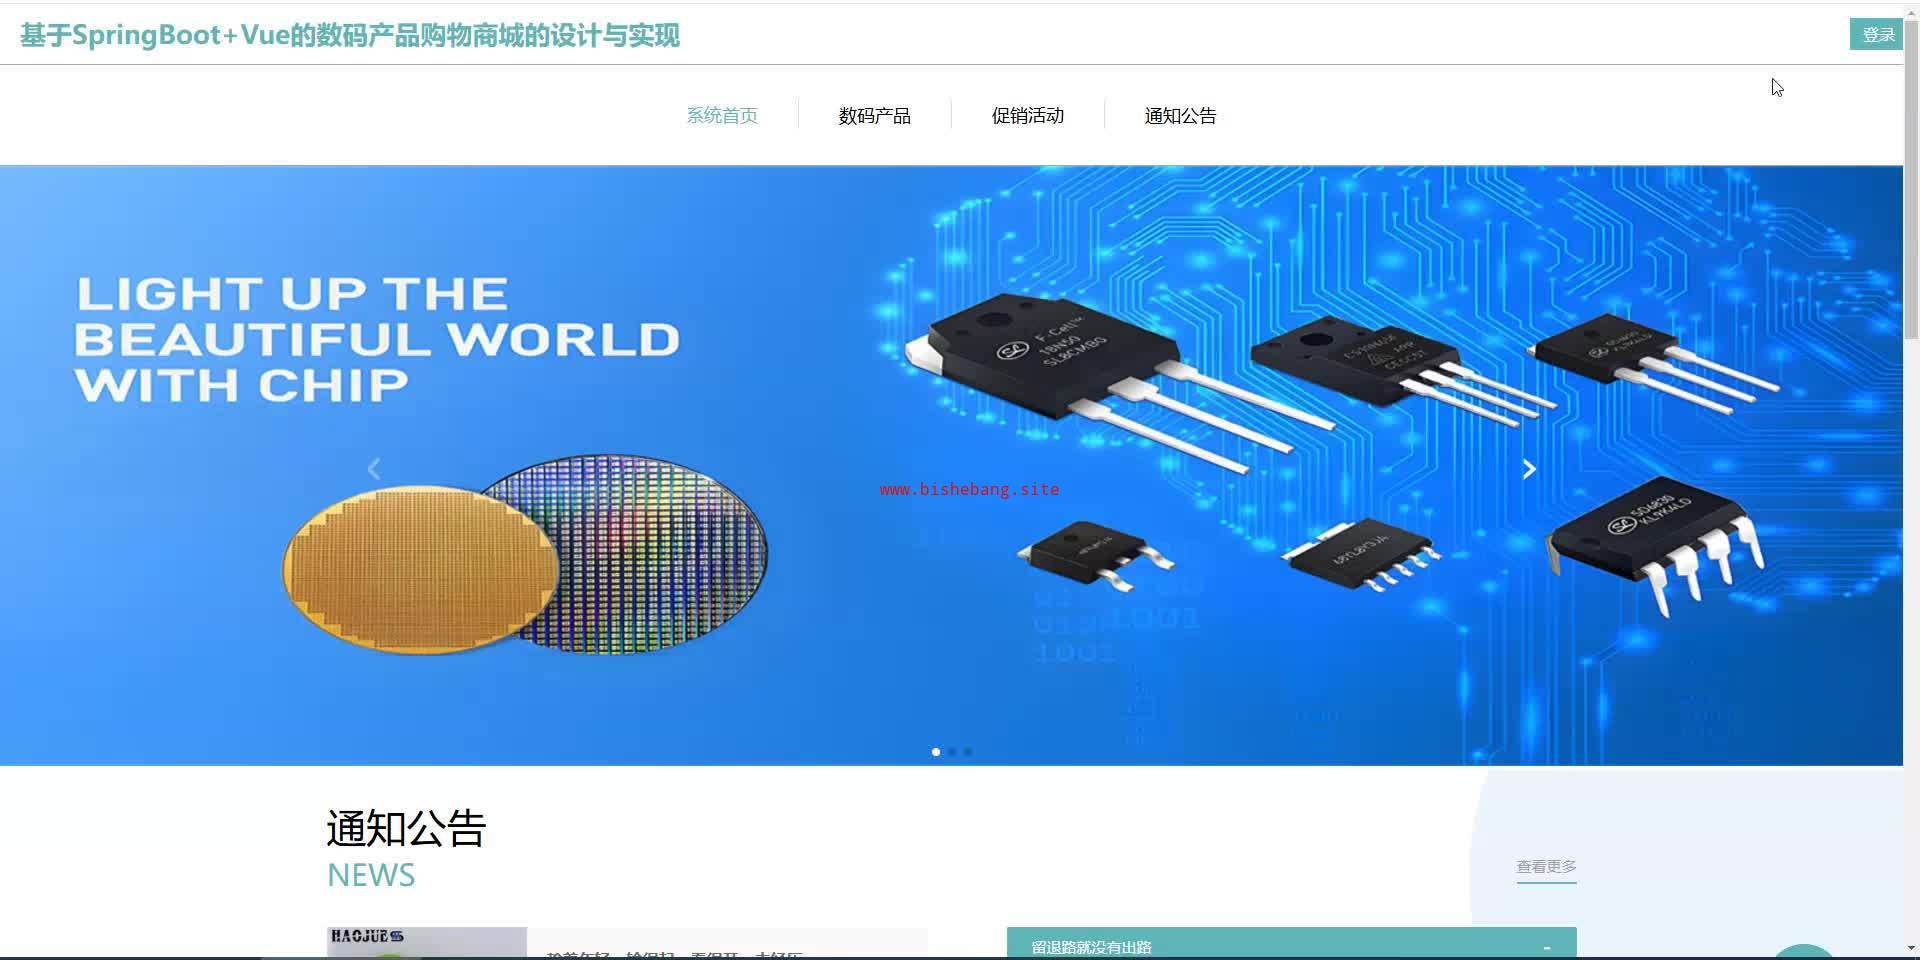Select 通知公告 in the navigation bar
Screen dimensions: 1920x960
[x=1181, y=116]
